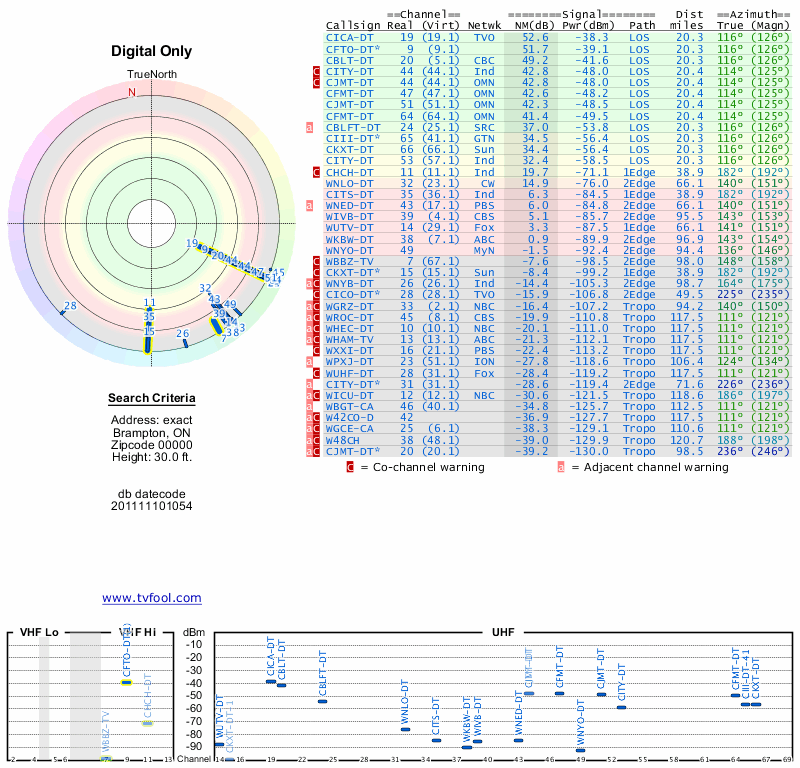The image size is (800, 768).
Task: Click the channel 32 label on the radar plot
Action: [205, 288]
